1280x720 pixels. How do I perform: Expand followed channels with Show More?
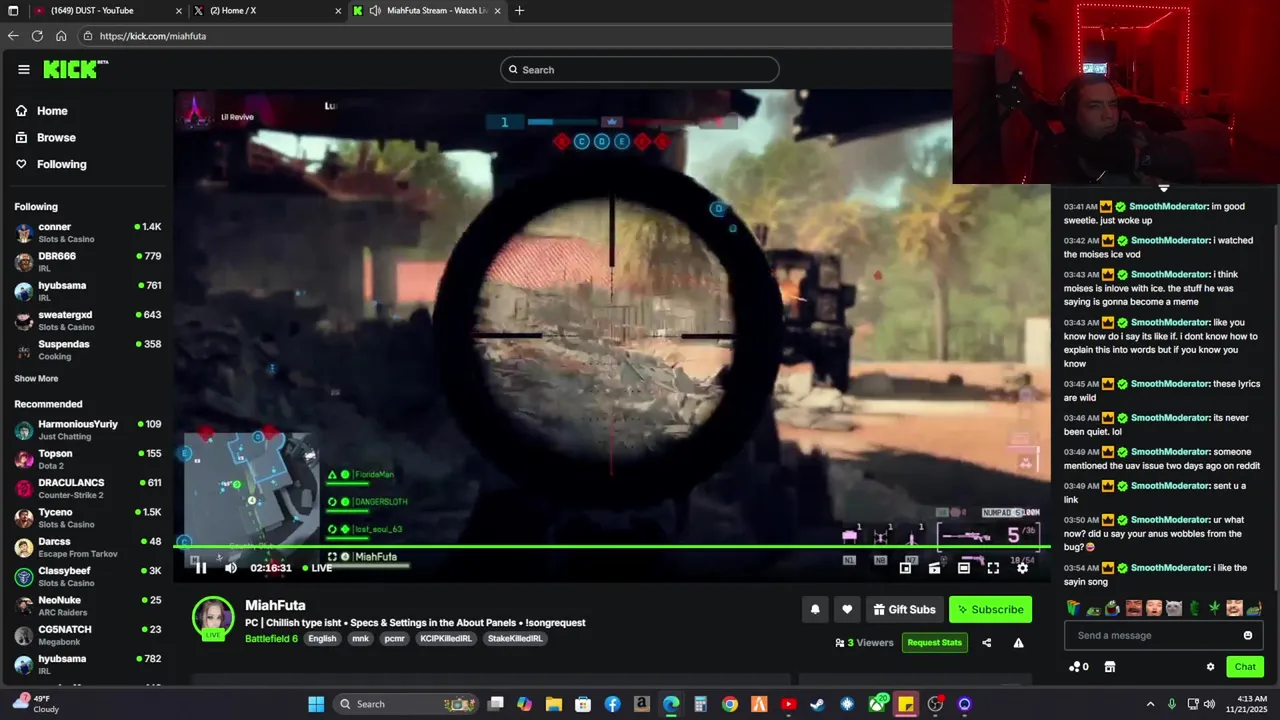coord(36,379)
